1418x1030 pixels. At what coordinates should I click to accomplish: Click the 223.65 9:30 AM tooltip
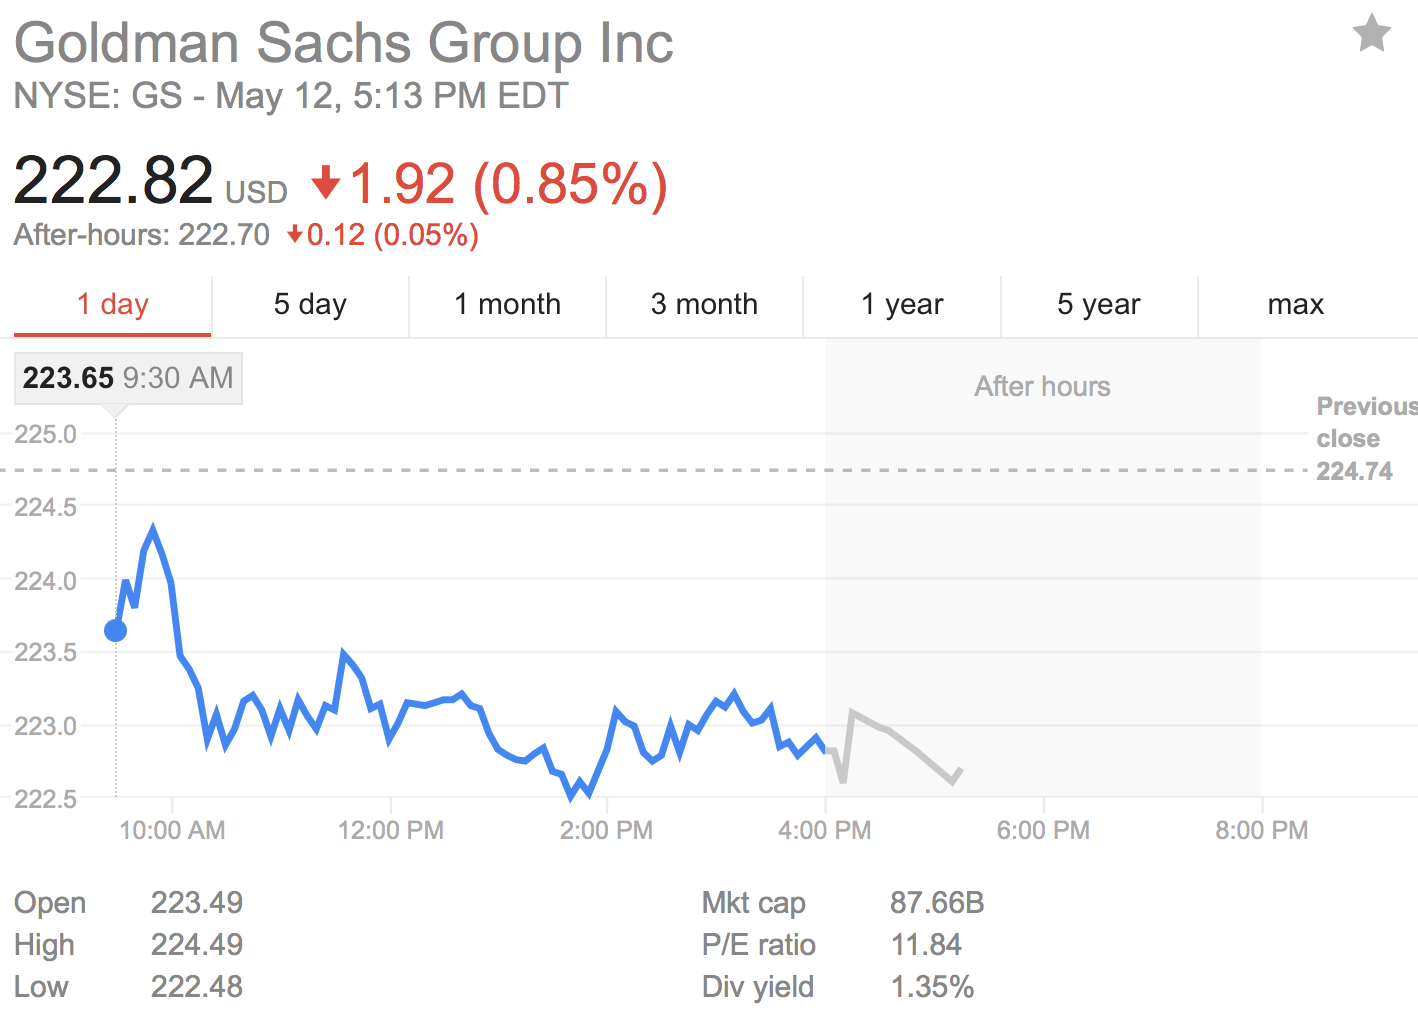(x=128, y=378)
